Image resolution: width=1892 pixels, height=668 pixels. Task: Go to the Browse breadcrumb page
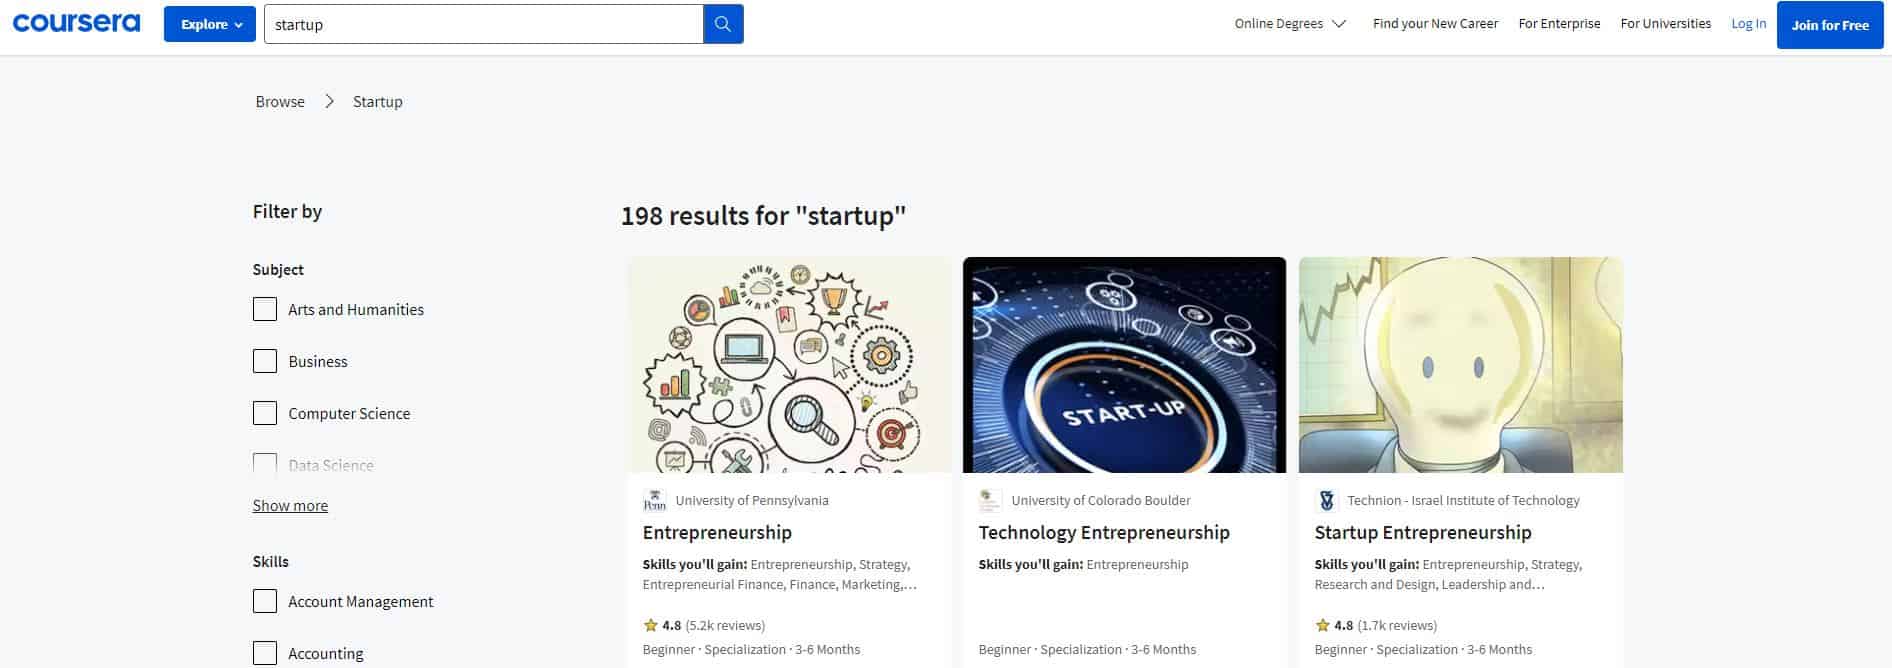[x=280, y=101]
